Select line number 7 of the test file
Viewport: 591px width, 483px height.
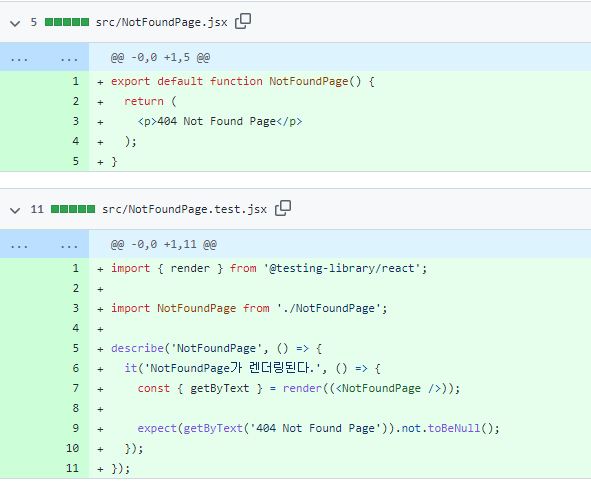click(x=75, y=388)
